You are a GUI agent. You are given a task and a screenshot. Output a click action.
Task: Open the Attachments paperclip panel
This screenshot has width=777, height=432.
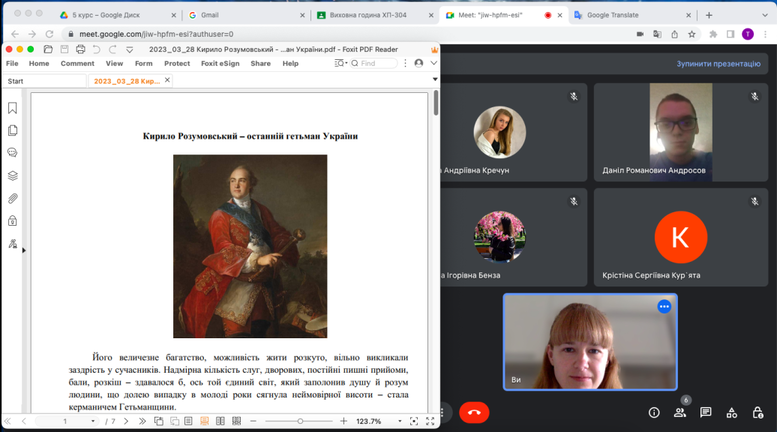click(12, 198)
